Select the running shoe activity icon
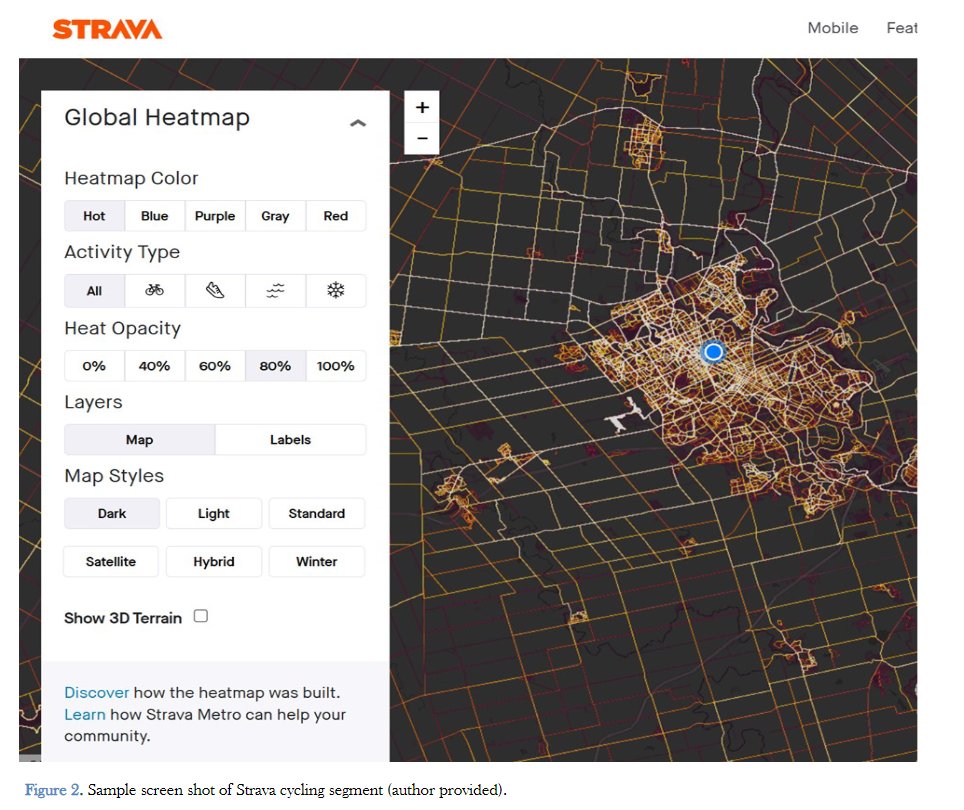 click(x=215, y=290)
